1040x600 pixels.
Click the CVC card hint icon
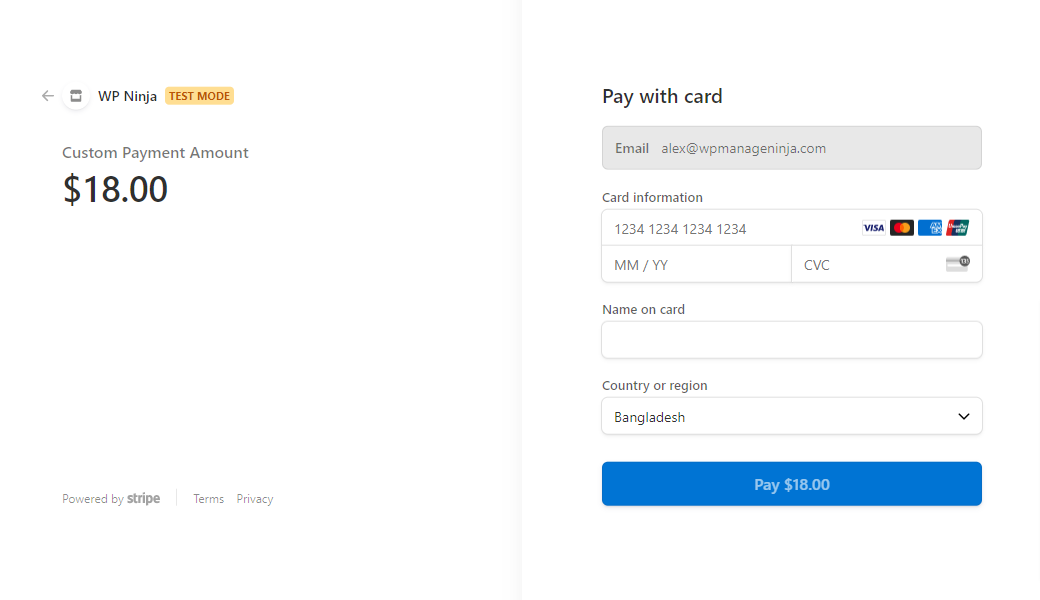[957, 264]
